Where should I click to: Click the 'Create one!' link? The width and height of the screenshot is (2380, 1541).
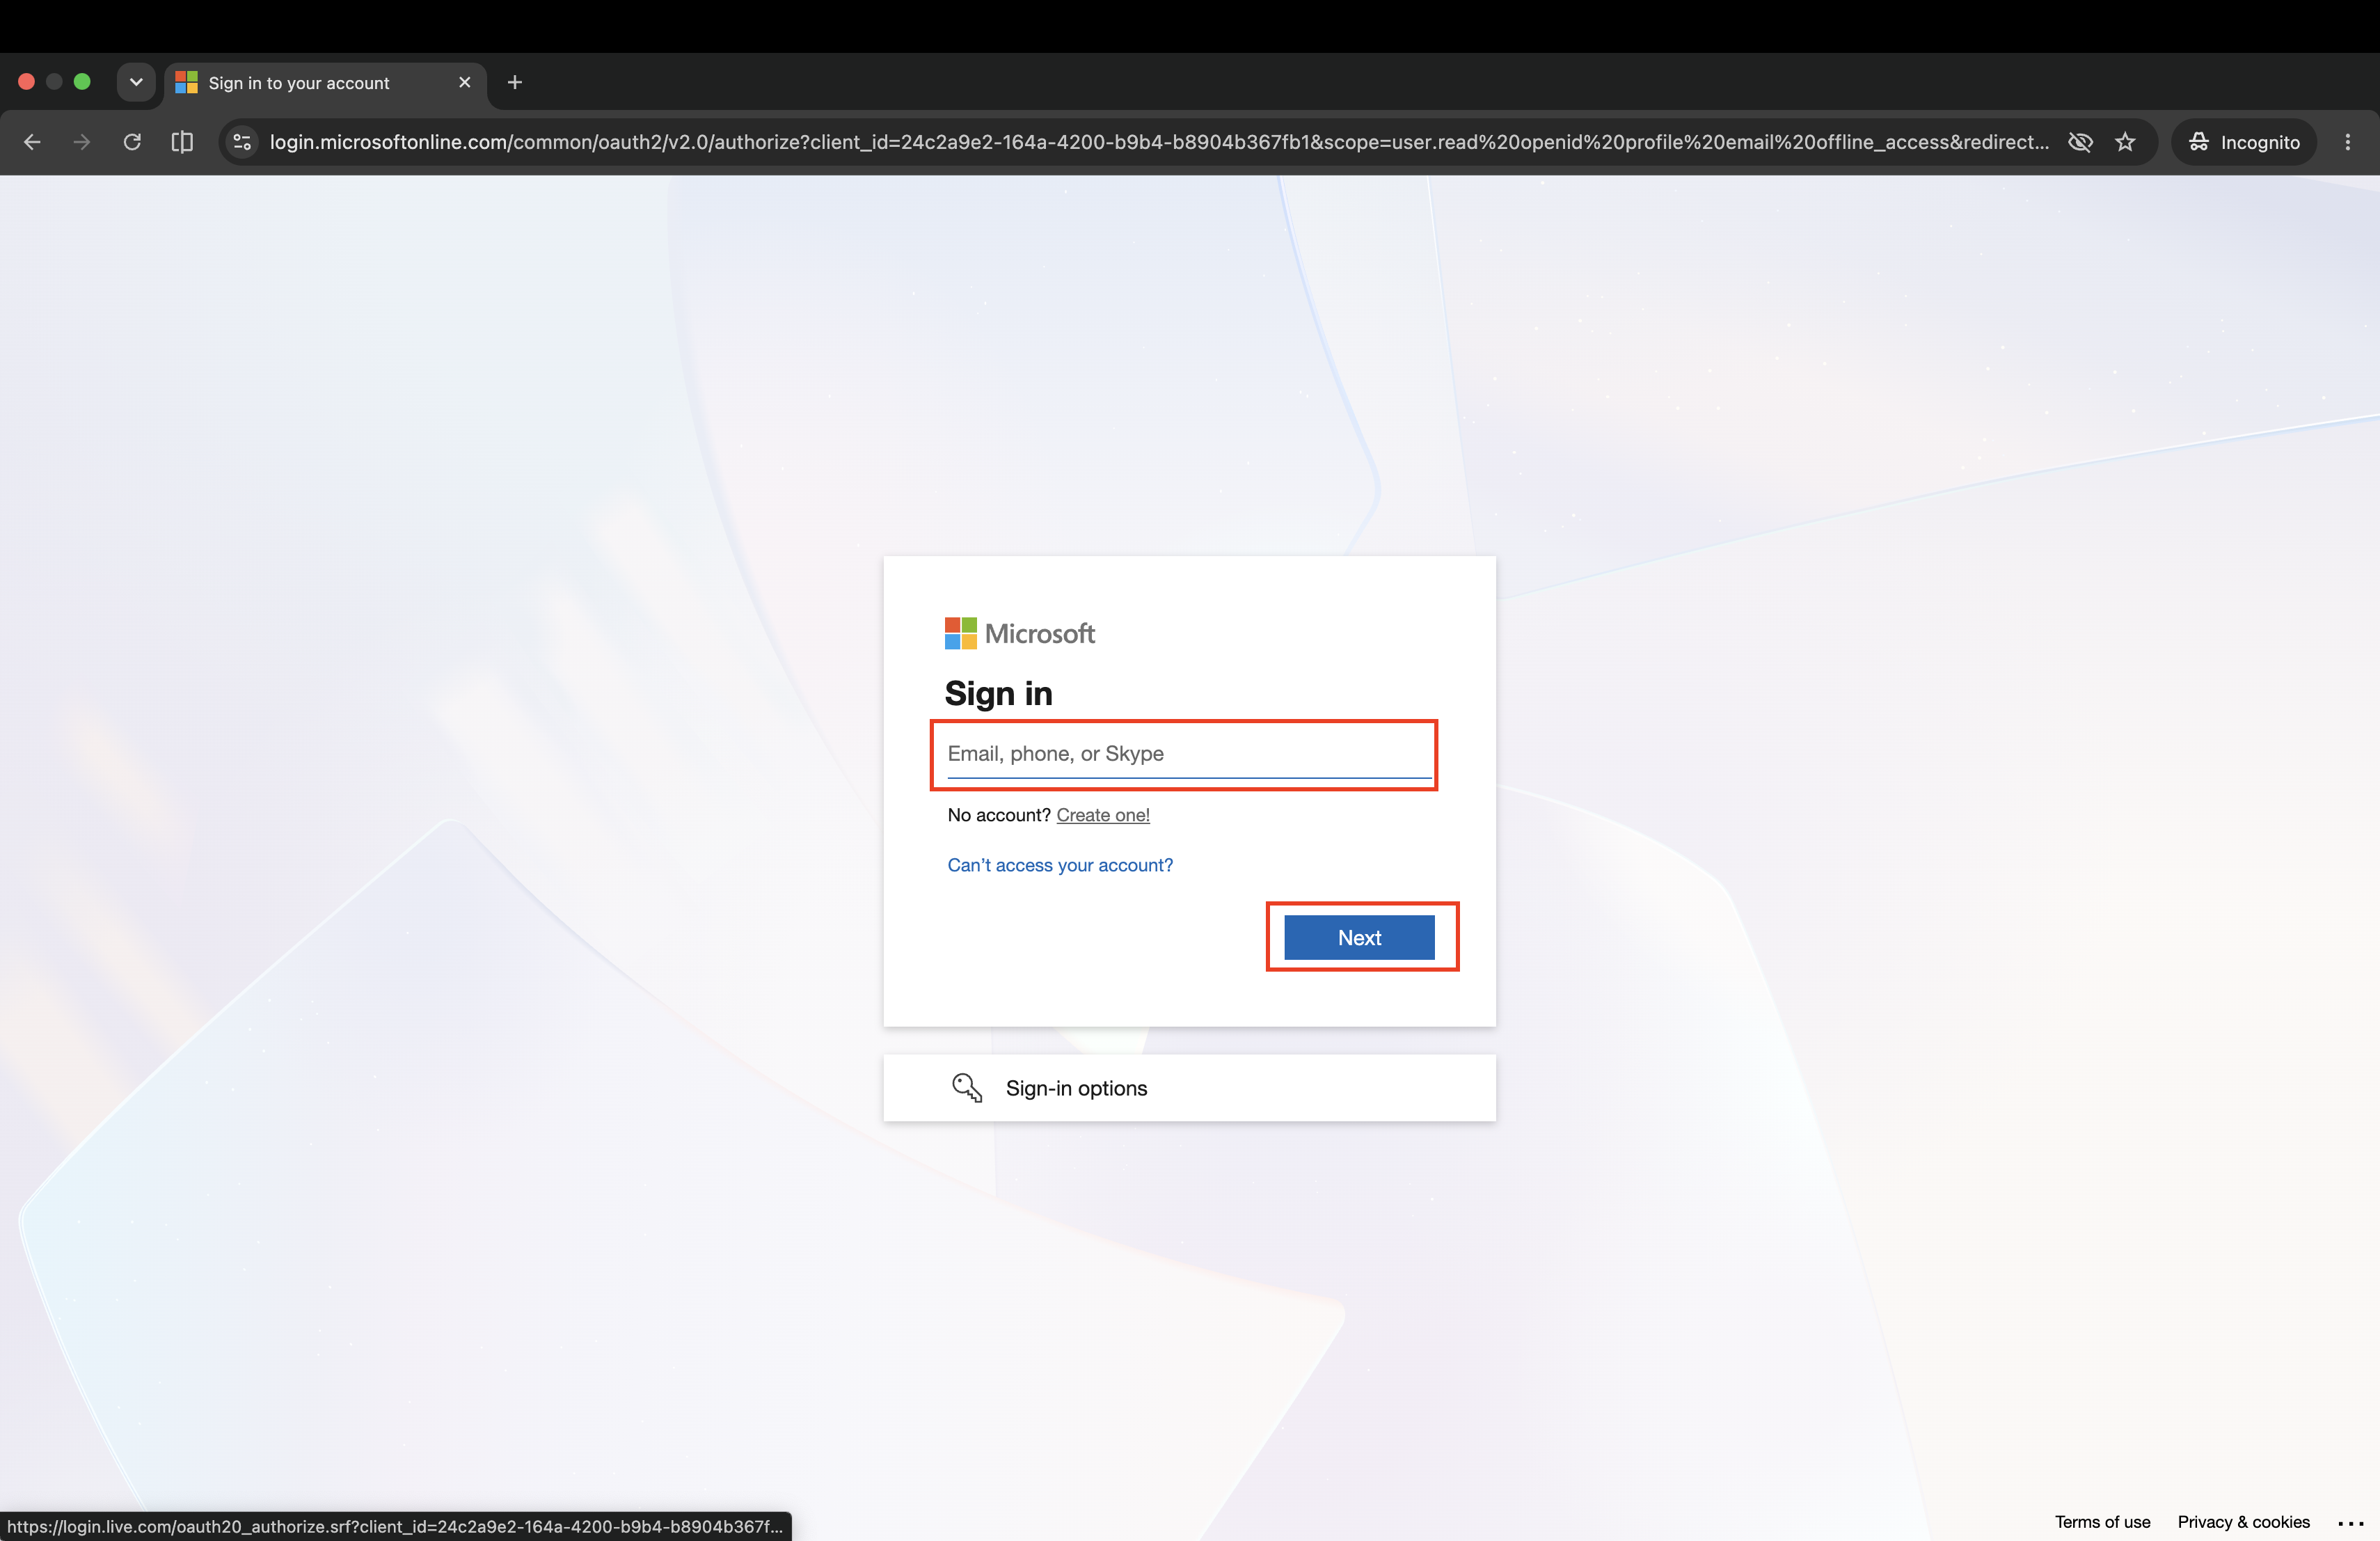click(1103, 815)
